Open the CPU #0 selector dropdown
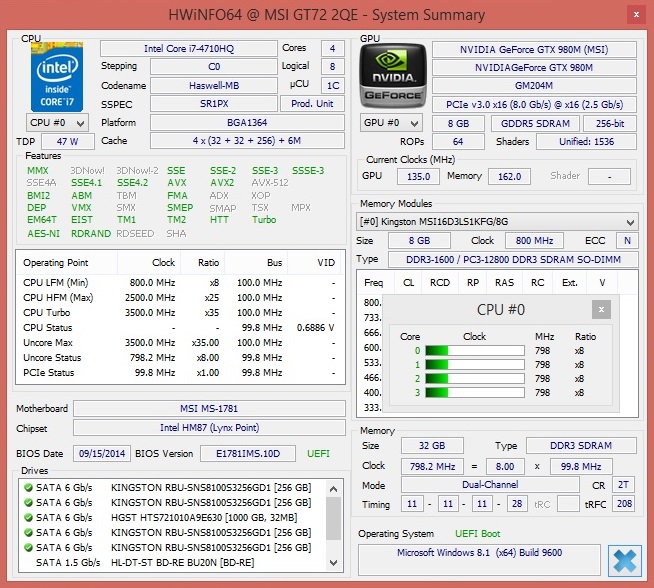654x588 pixels. [x=58, y=123]
